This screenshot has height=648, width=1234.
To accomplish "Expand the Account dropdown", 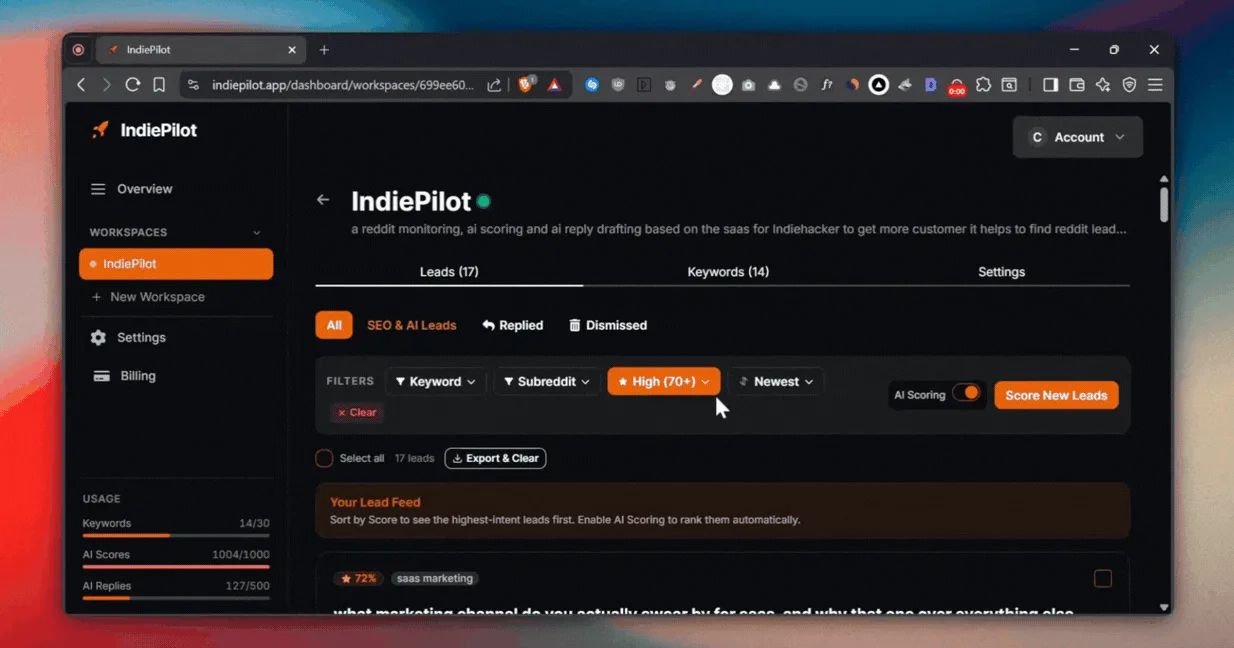I will tap(1078, 137).
